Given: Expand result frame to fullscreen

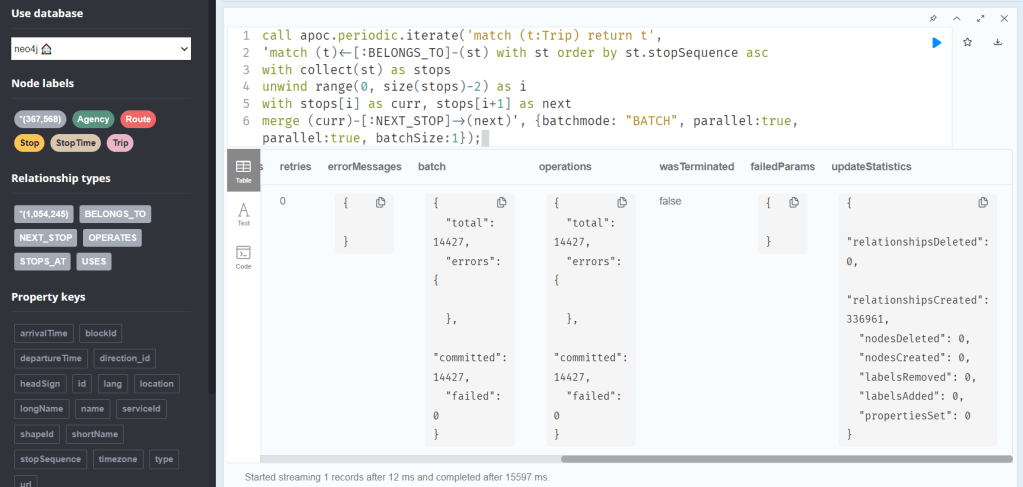Looking at the screenshot, I should click(980, 18).
